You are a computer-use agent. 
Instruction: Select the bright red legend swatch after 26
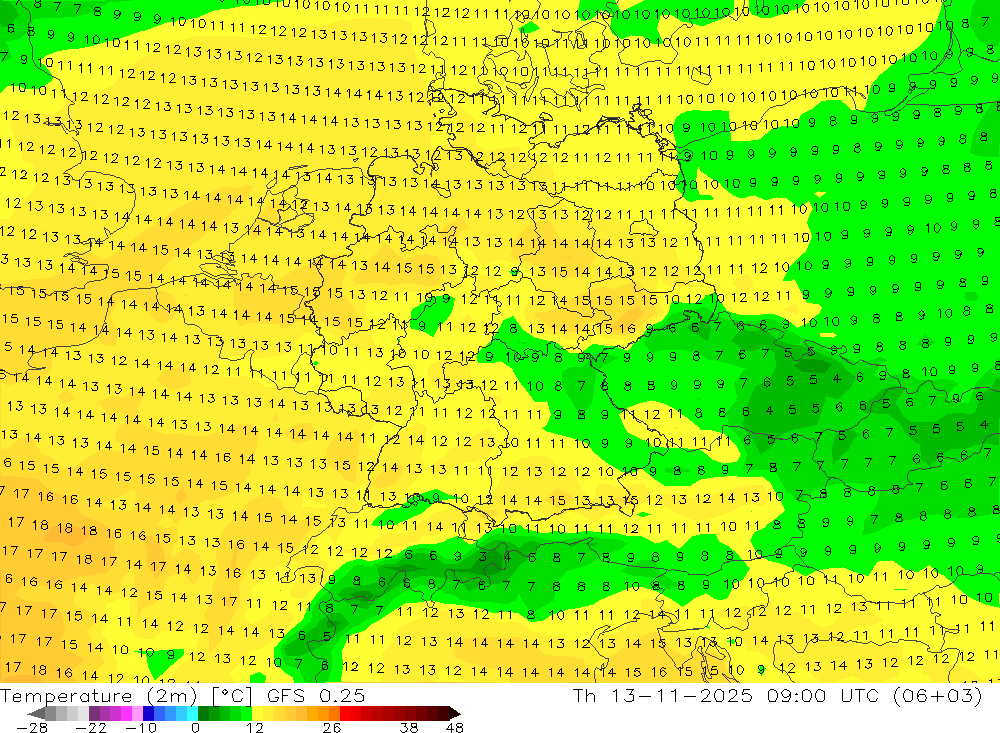point(345,713)
